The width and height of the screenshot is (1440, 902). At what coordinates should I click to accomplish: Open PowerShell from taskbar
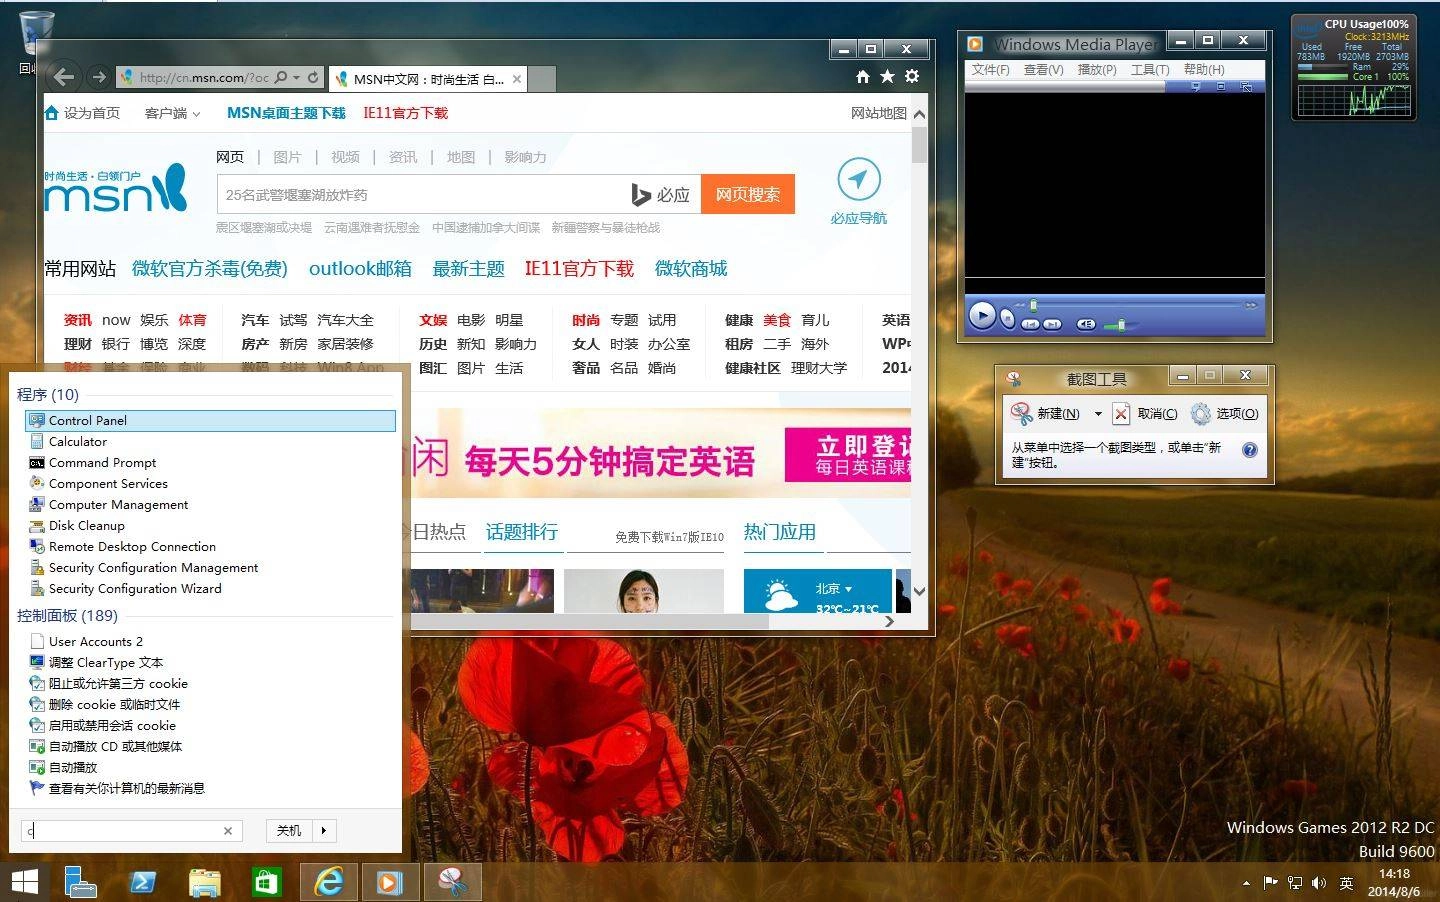tap(142, 882)
